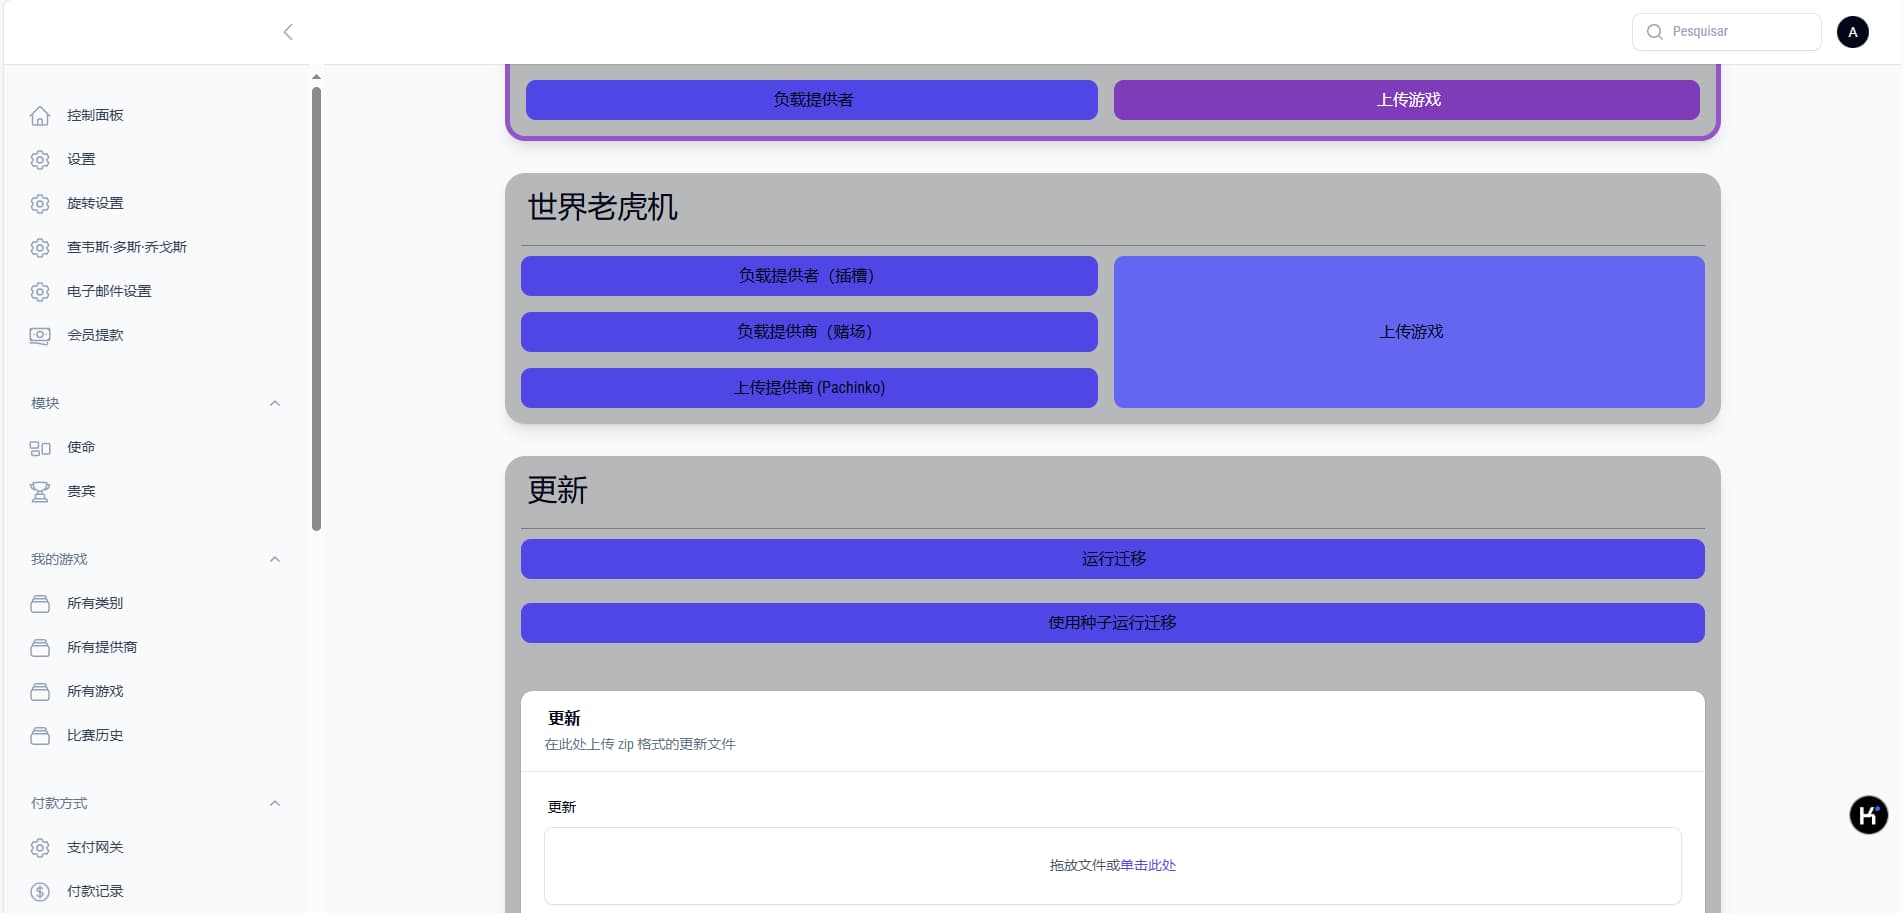Image resolution: width=1904 pixels, height=913 pixels.
Task: Click the home icon beside 控制面板
Action: click(x=40, y=116)
